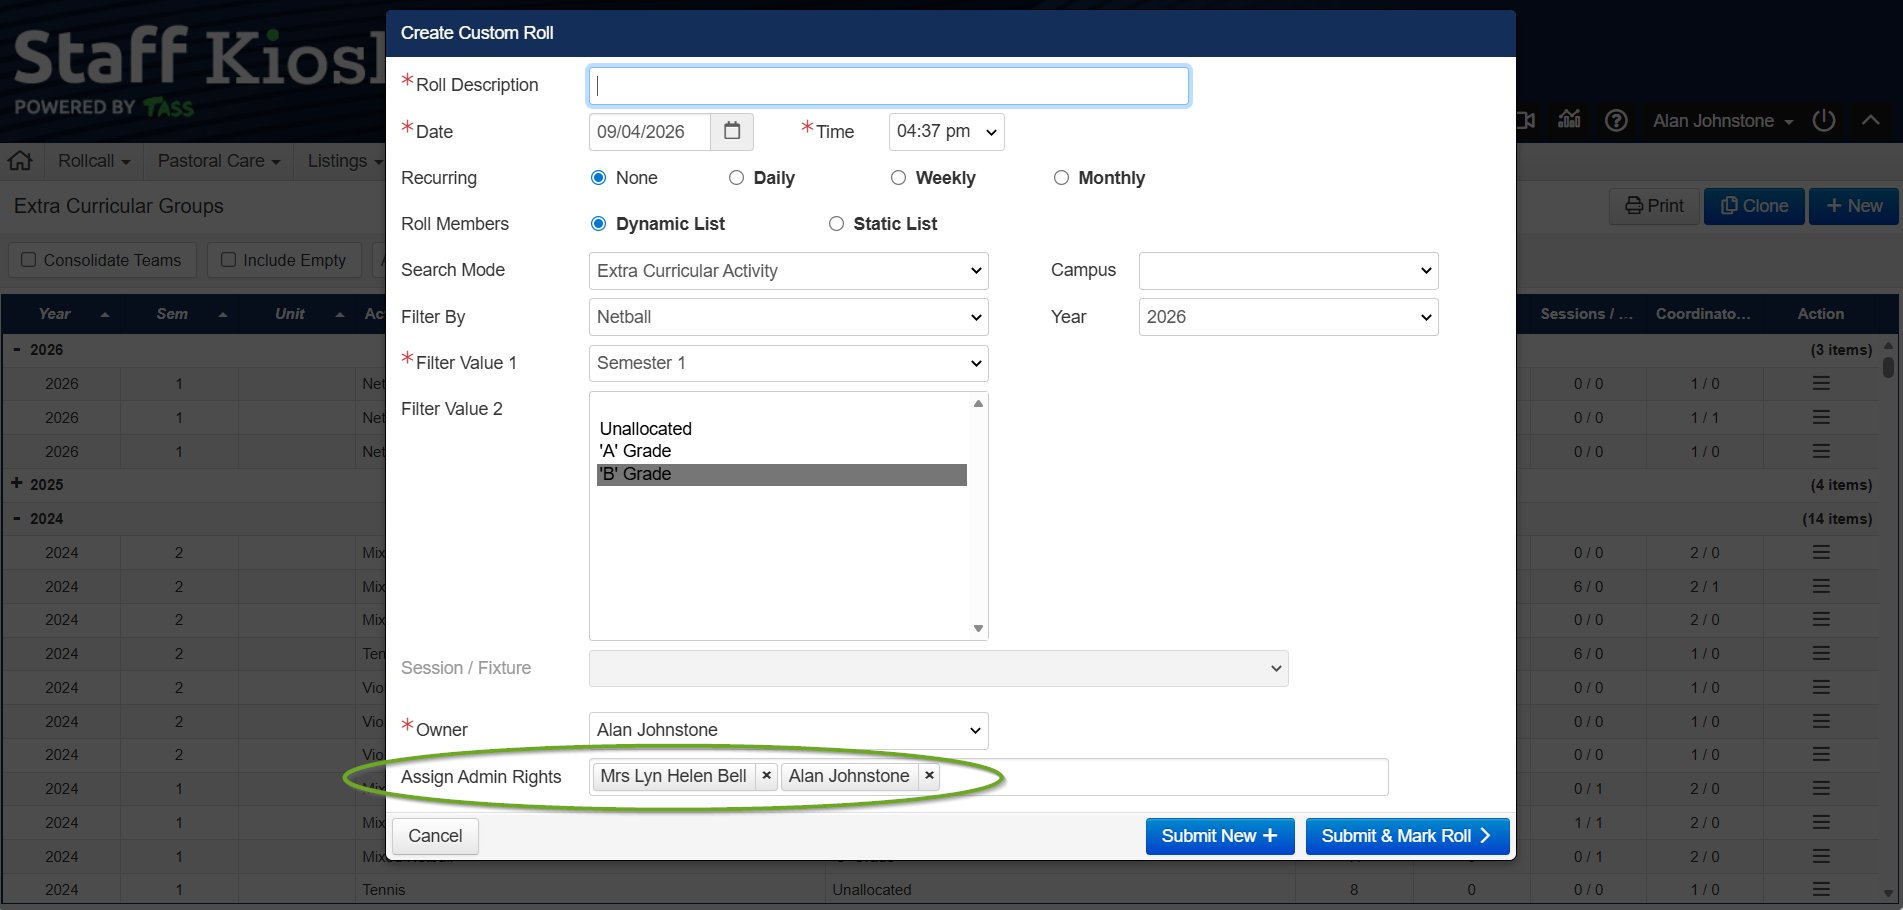Viewport: 1903px width, 910px height.
Task: Select the Monthly recurring option
Action: pos(1061,178)
